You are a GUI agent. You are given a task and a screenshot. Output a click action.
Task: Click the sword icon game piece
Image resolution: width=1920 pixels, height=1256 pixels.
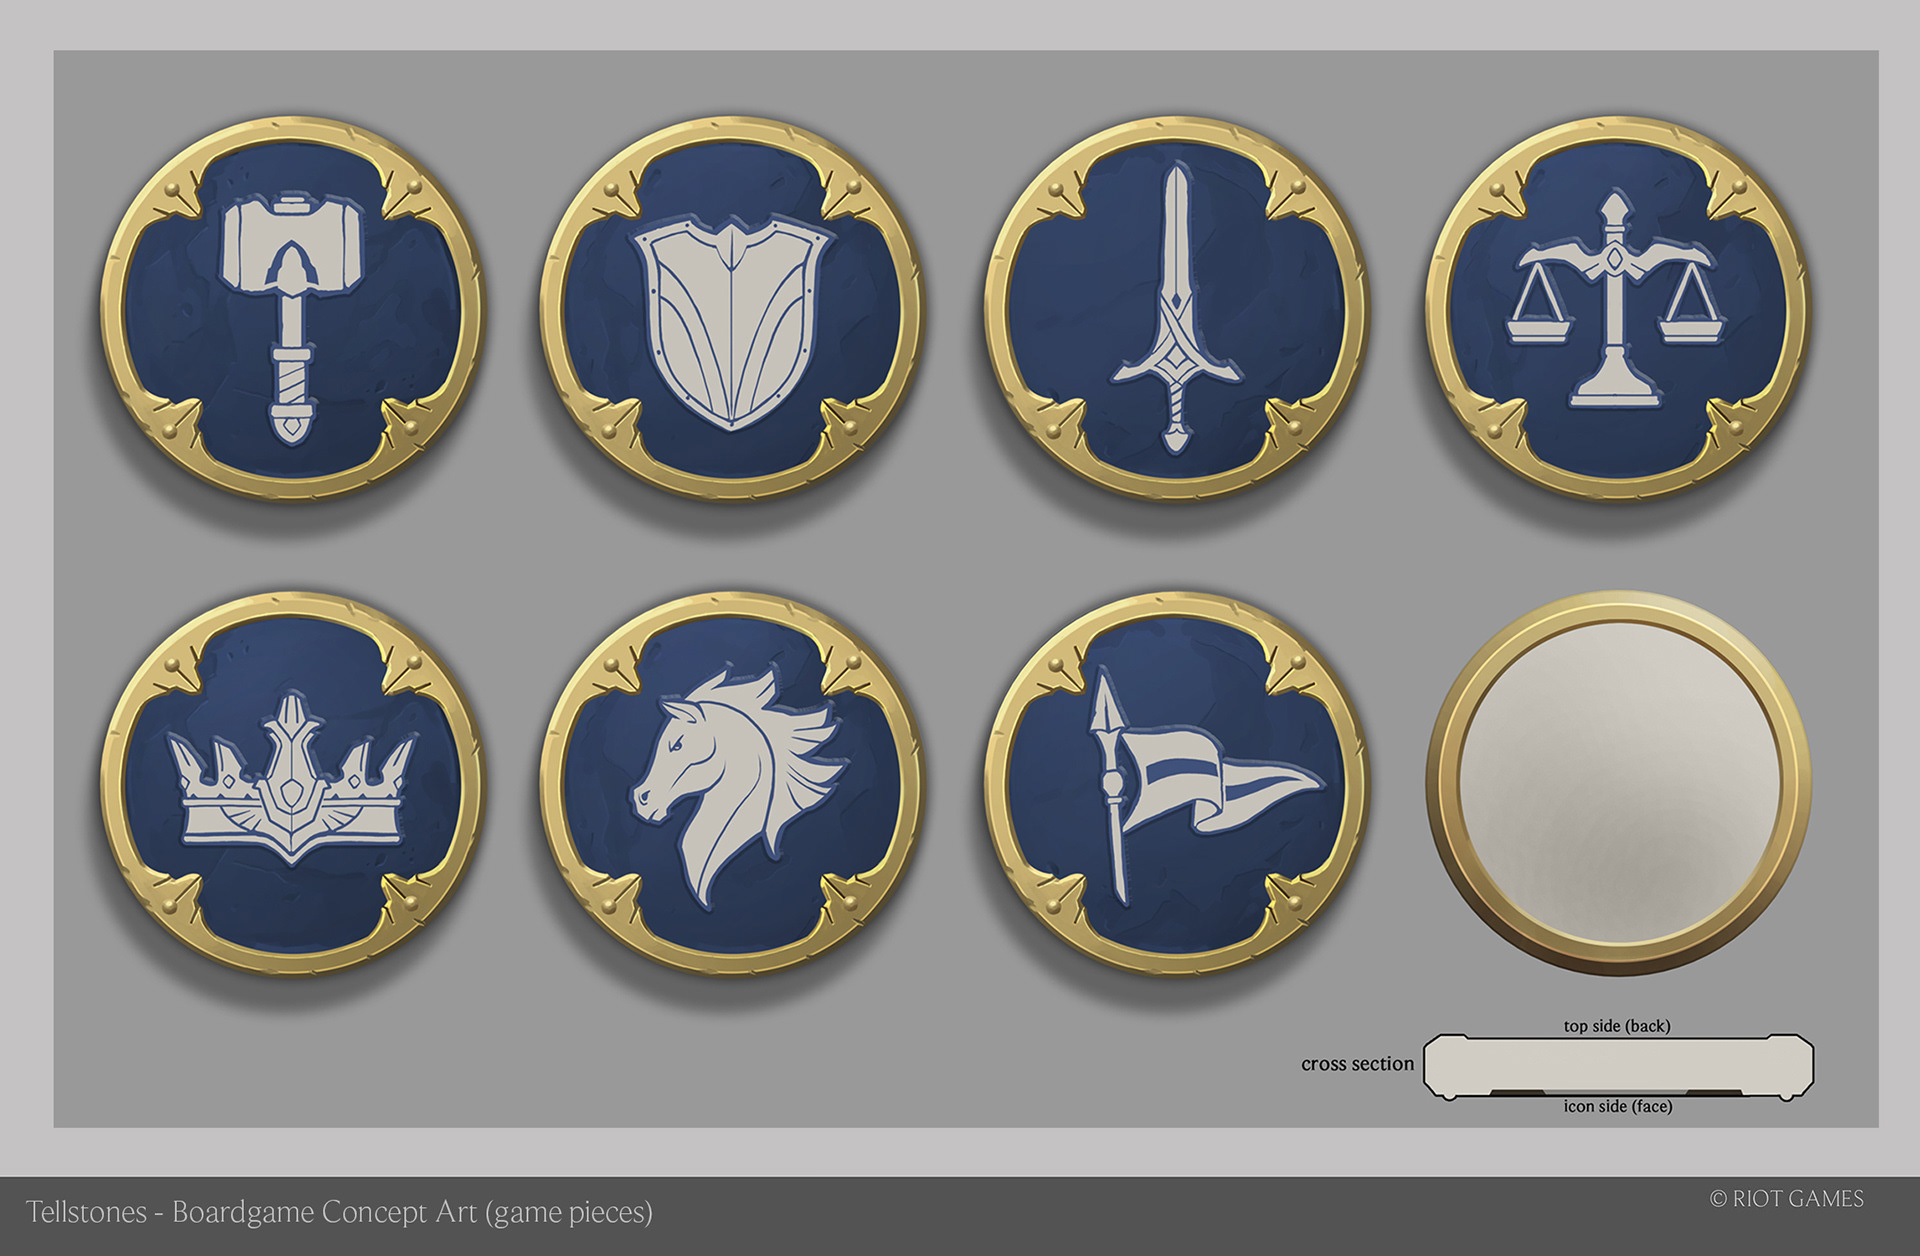[x=1176, y=308]
